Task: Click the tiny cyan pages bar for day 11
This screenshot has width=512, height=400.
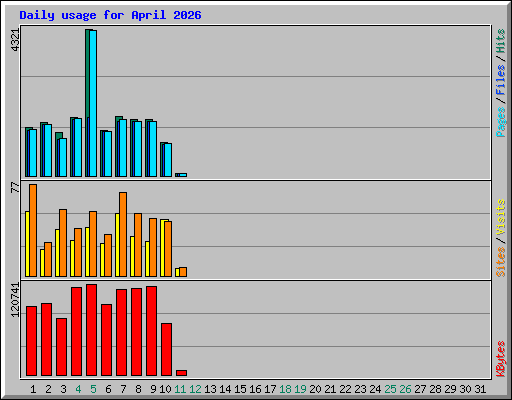Action: (183, 175)
